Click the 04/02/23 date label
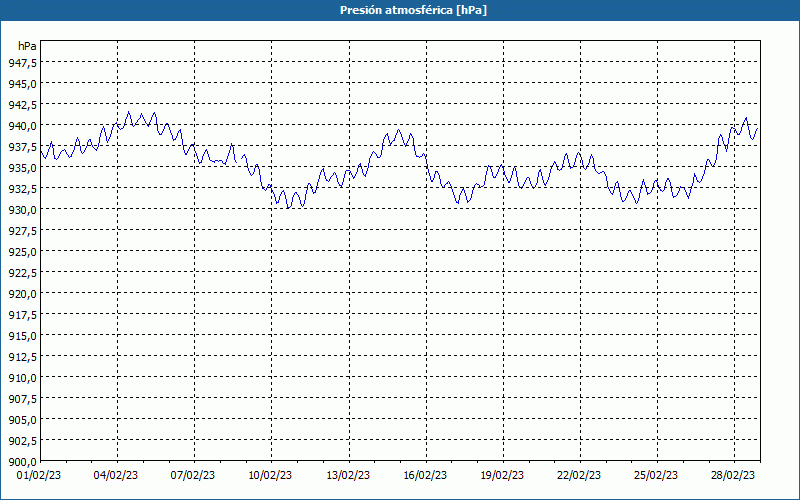800x500 pixels. click(x=116, y=476)
